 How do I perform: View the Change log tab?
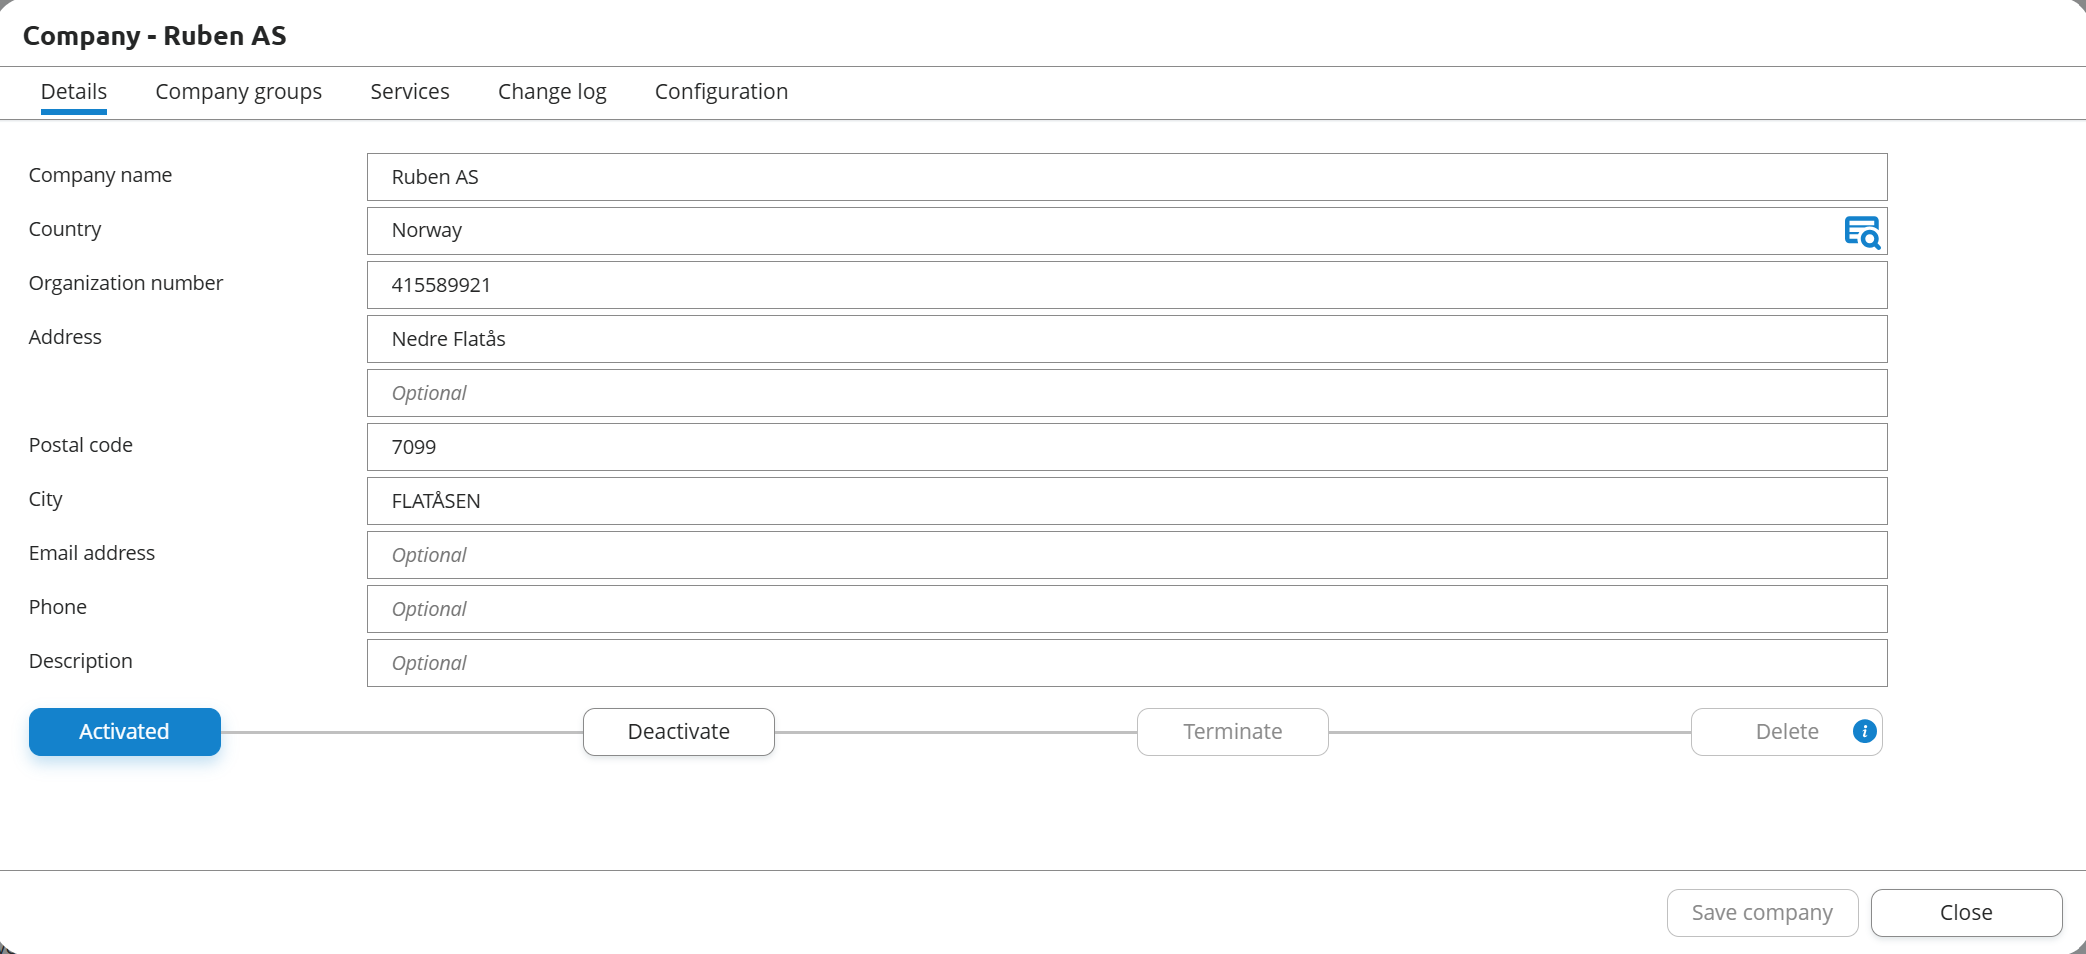point(552,92)
